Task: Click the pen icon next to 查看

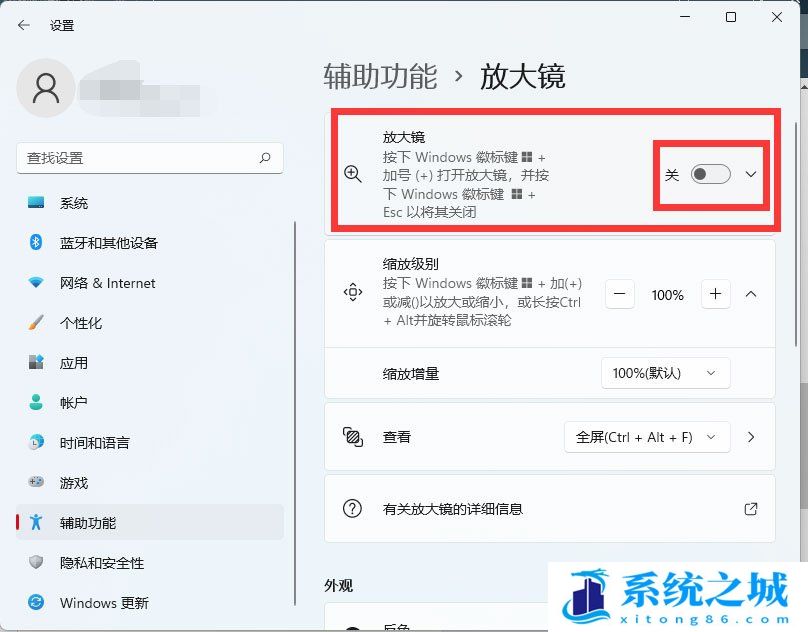Action: point(352,437)
